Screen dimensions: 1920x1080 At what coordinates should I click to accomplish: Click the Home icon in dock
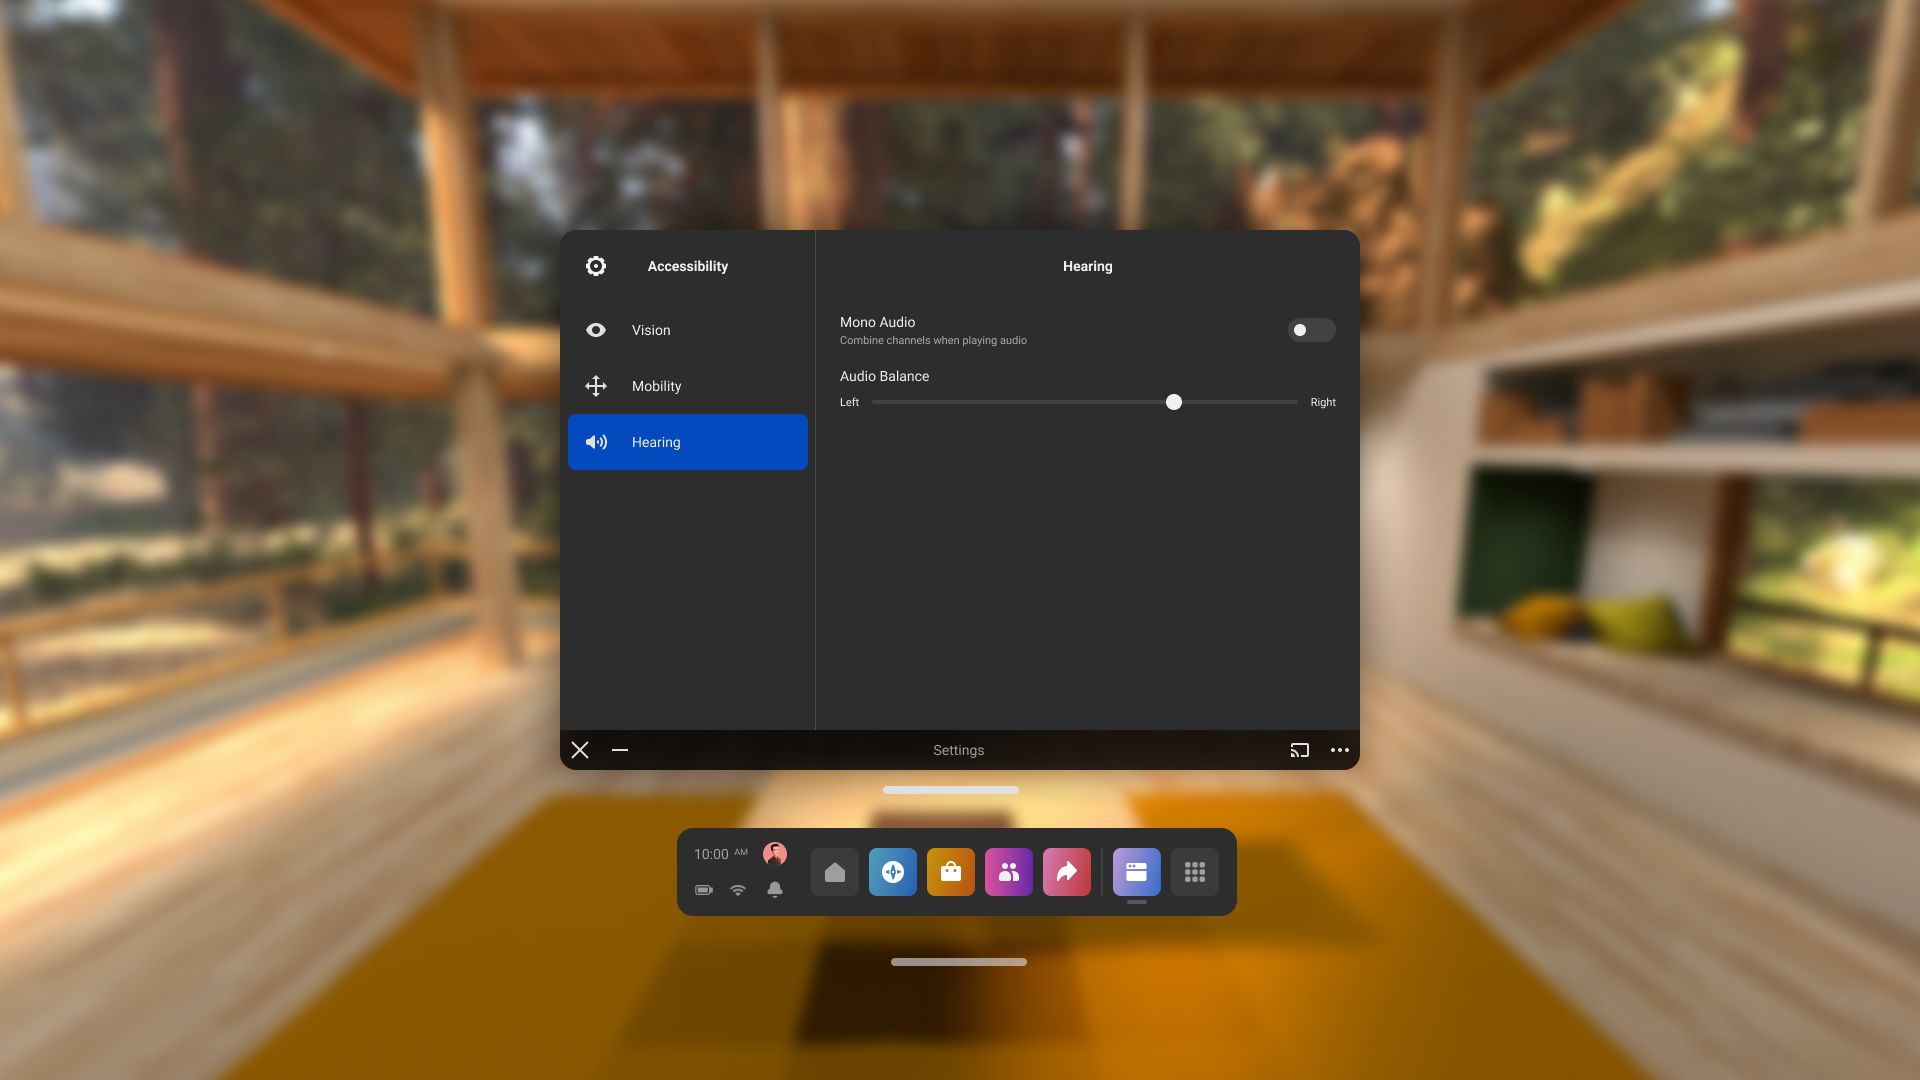(834, 872)
